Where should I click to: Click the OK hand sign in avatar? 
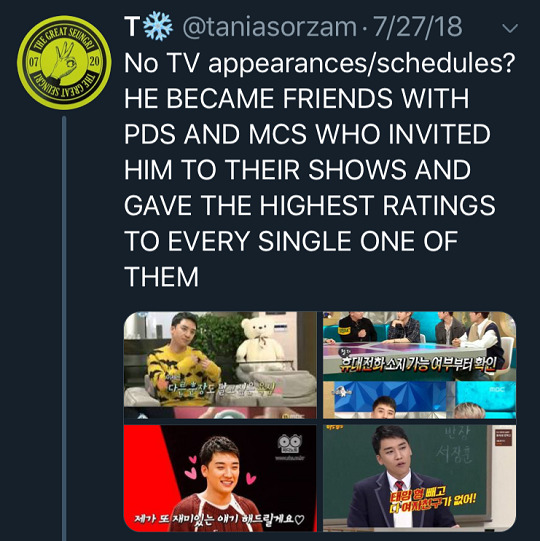click(x=64, y=64)
